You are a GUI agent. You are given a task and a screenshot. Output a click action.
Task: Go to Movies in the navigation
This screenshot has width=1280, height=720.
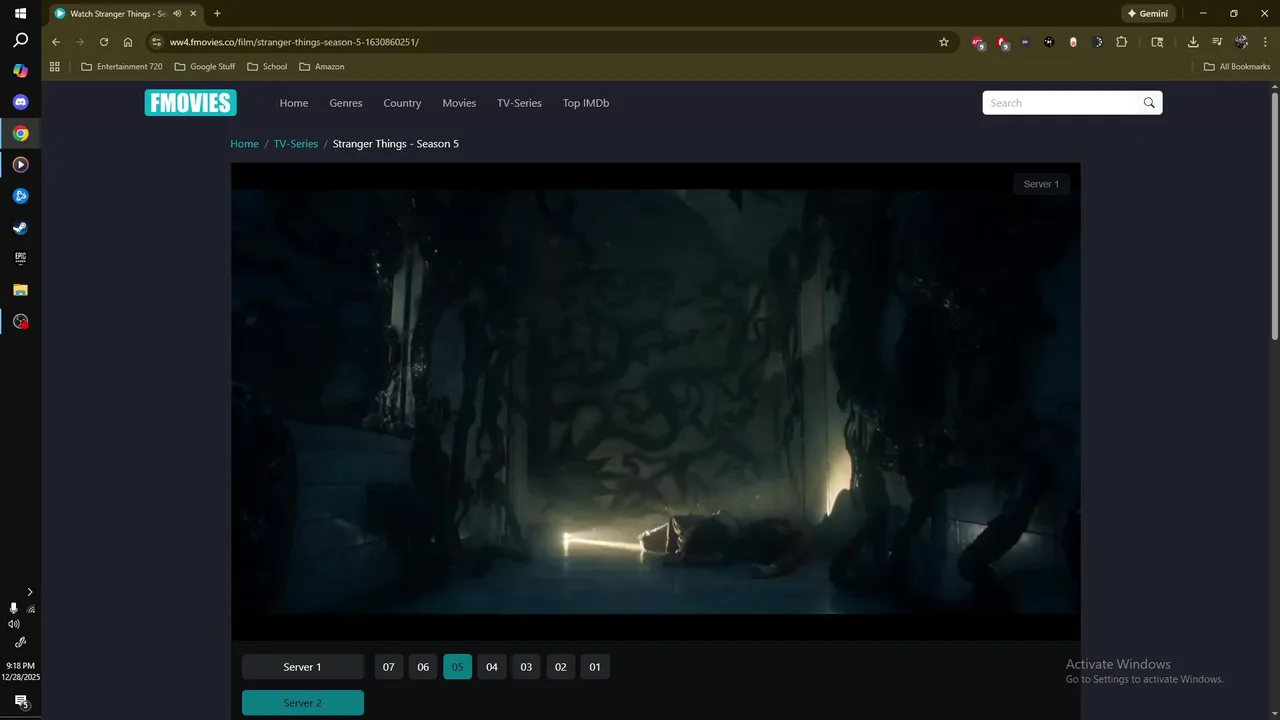pyautogui.click(x=459, y=103)
